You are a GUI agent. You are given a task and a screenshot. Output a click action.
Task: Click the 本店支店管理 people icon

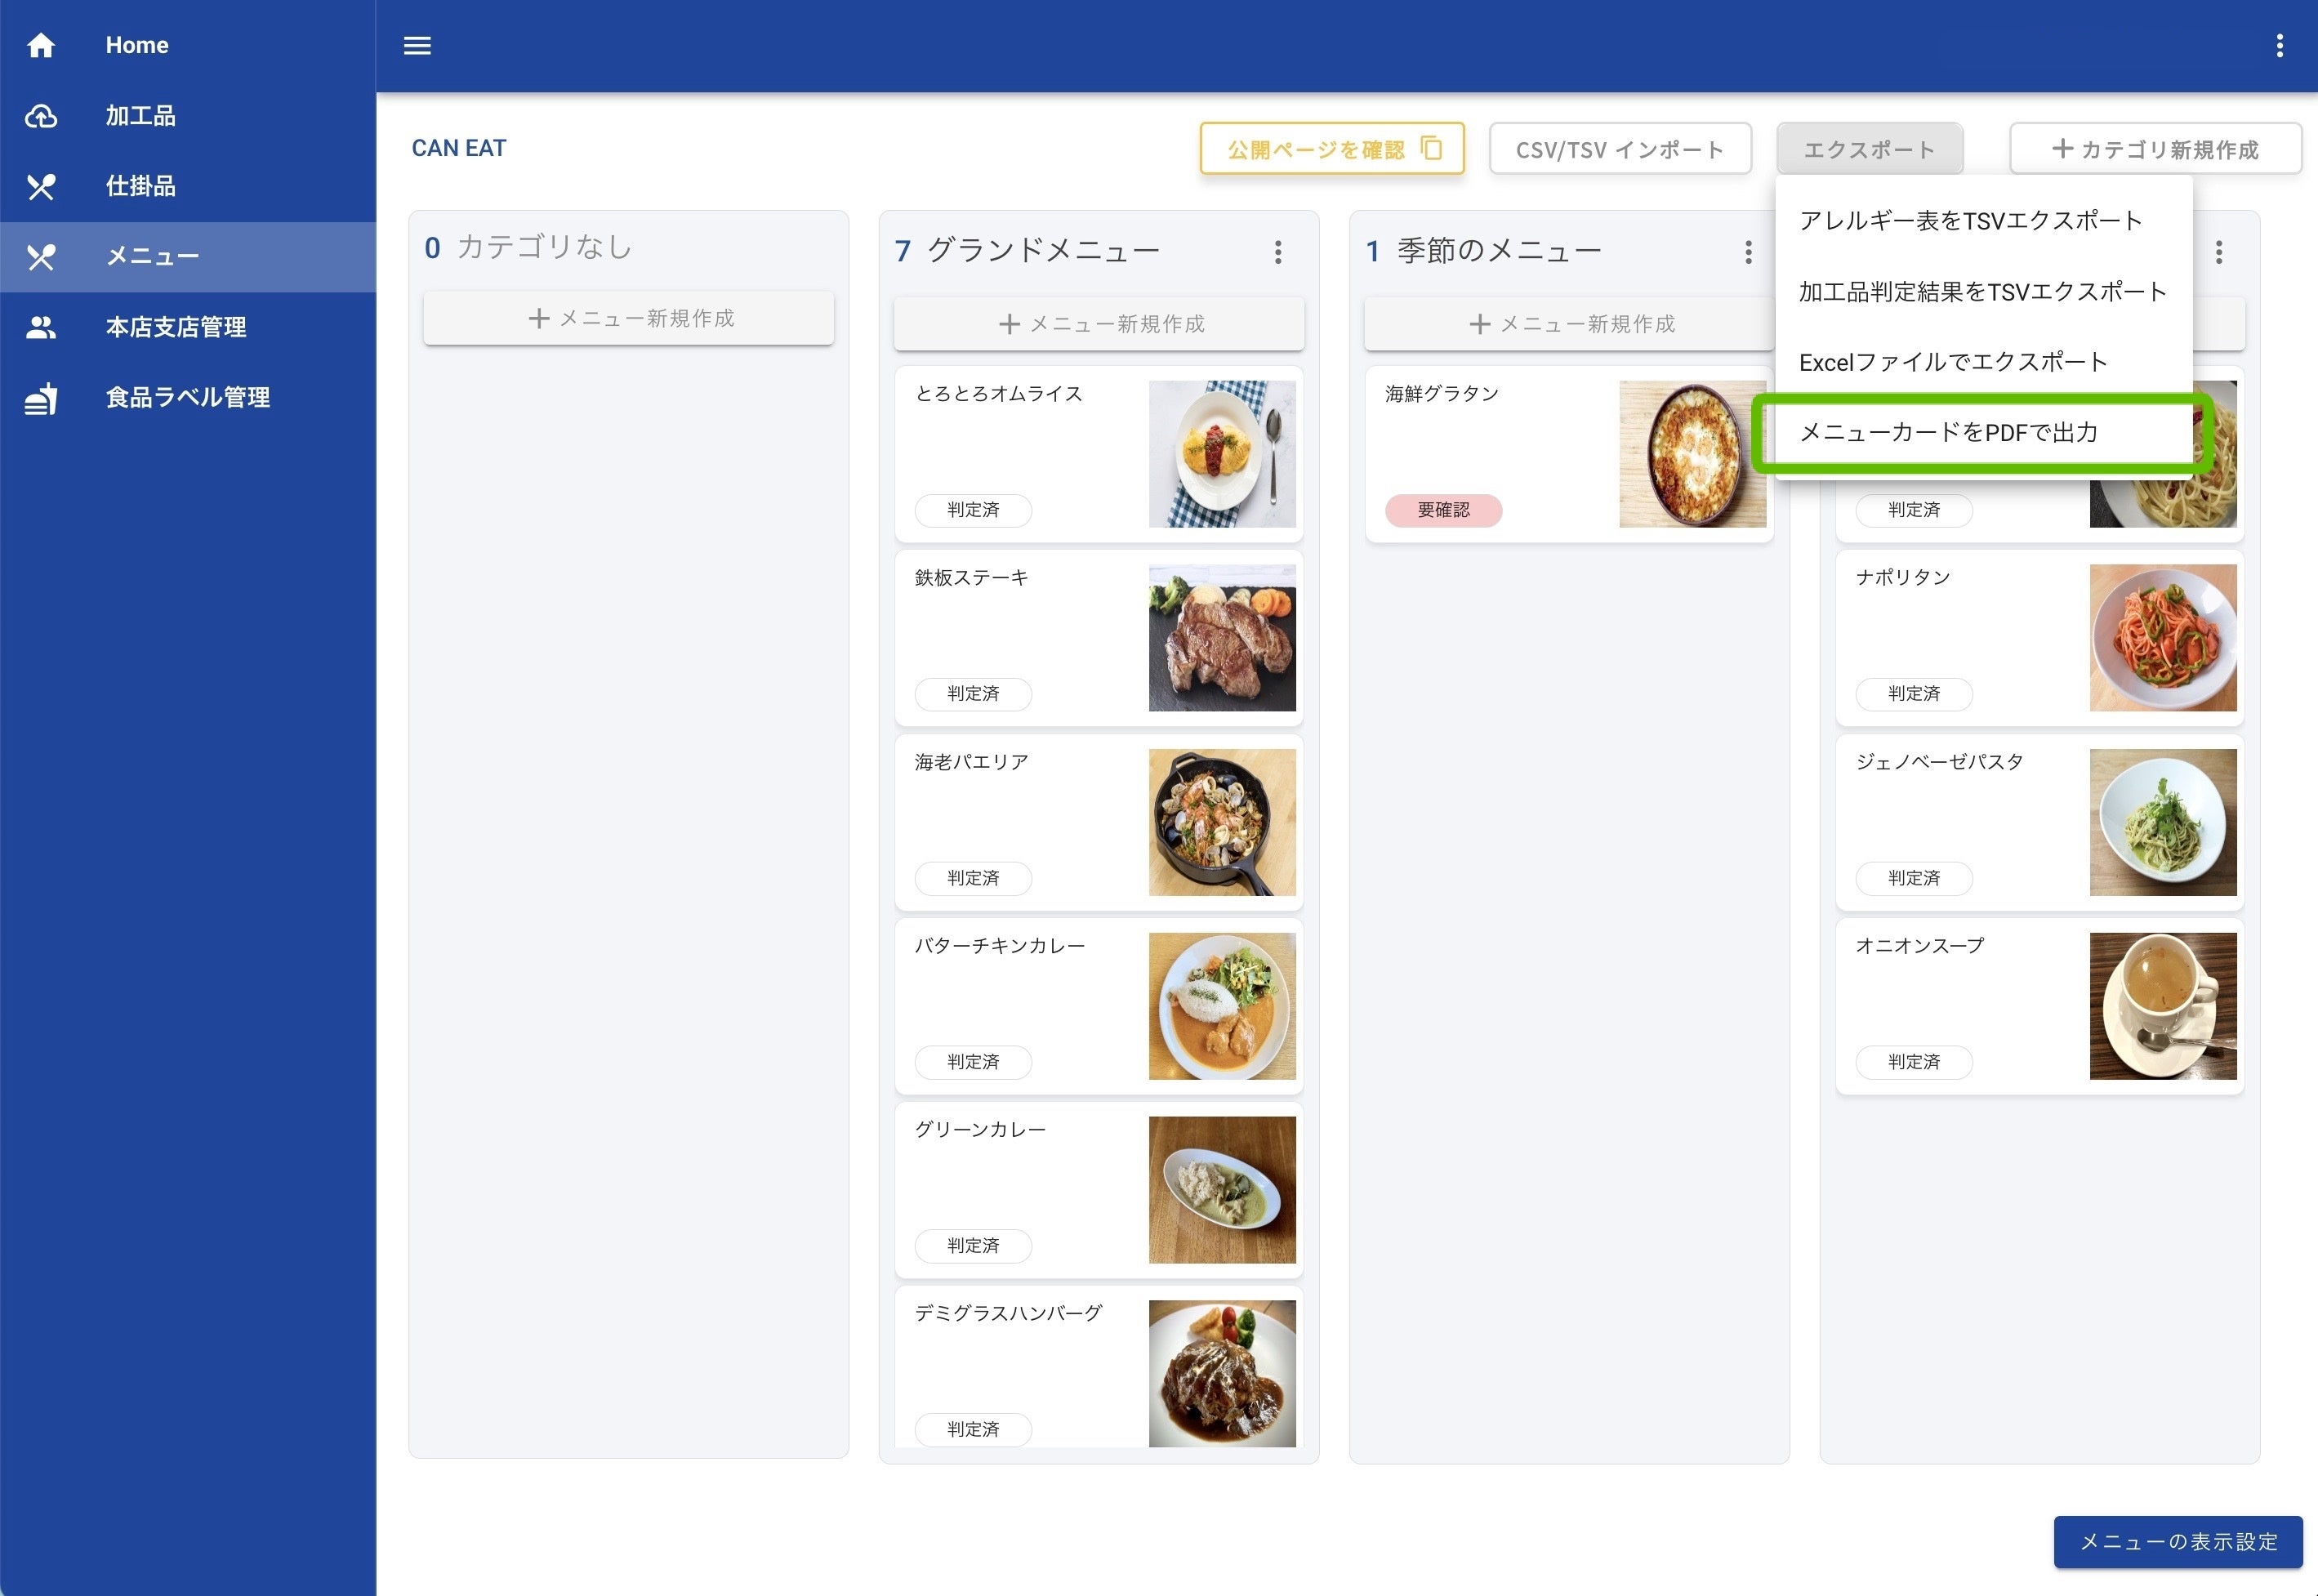tap(41, 327)
